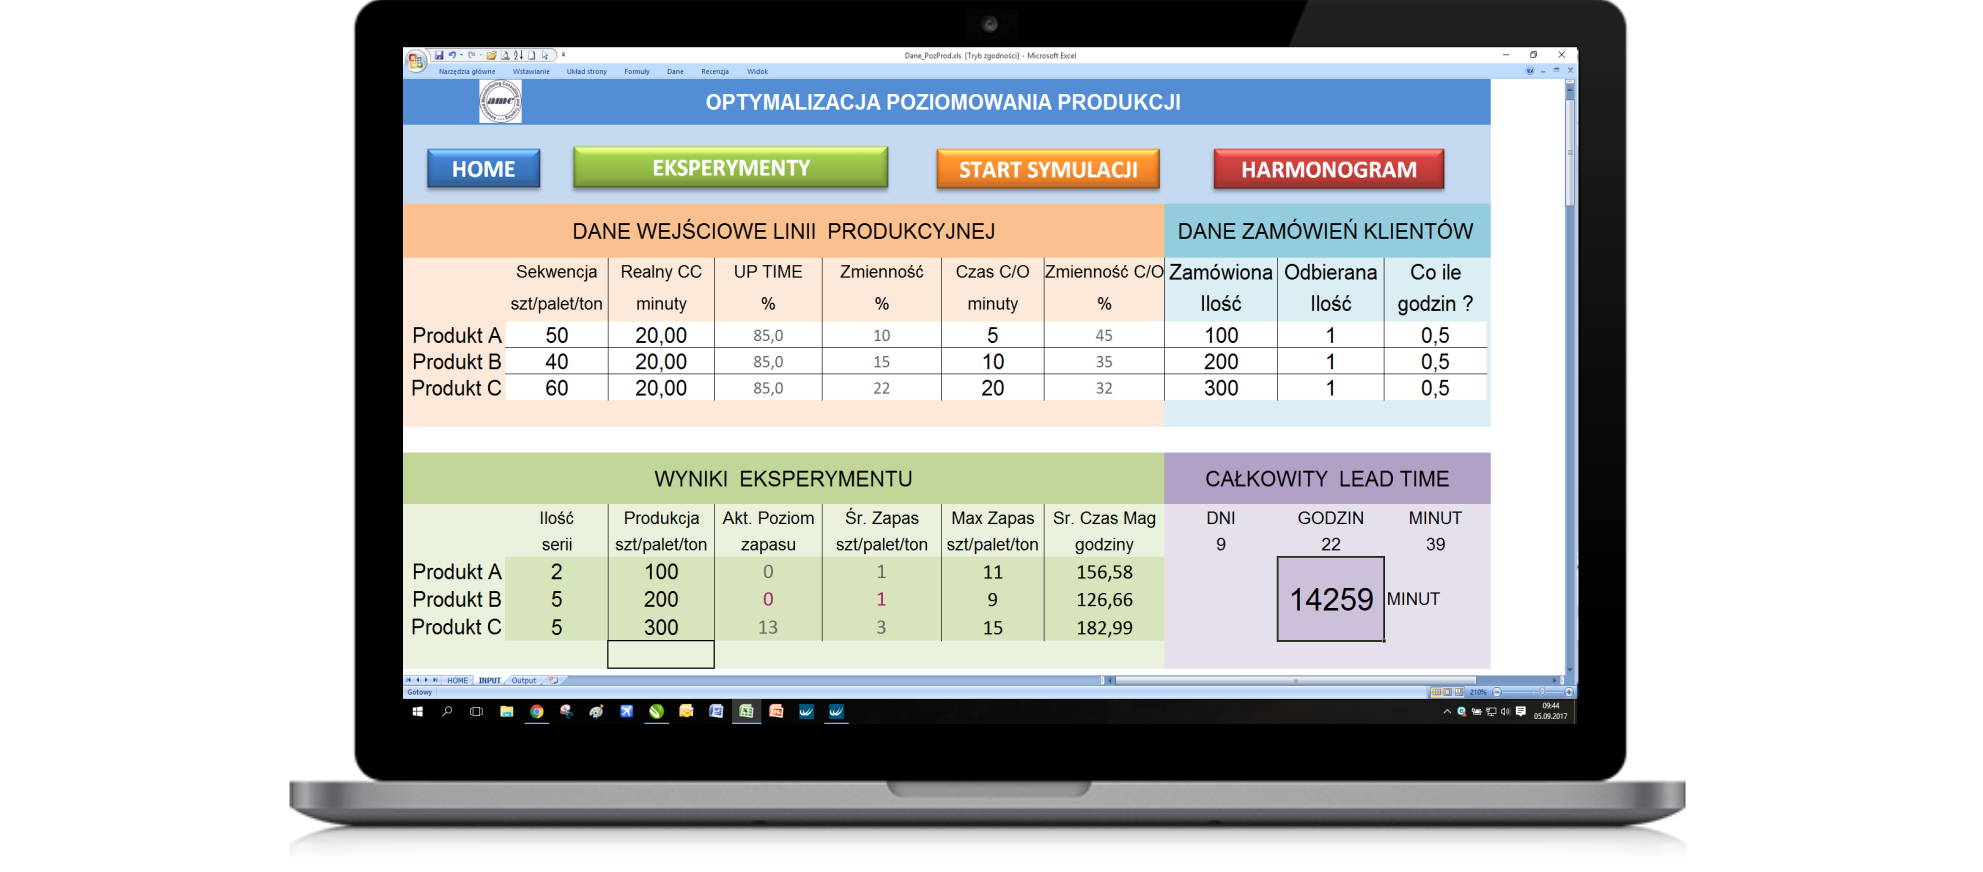Click the zoom in plus button
Screen dimensions: 1983x872
(1569, 692)
